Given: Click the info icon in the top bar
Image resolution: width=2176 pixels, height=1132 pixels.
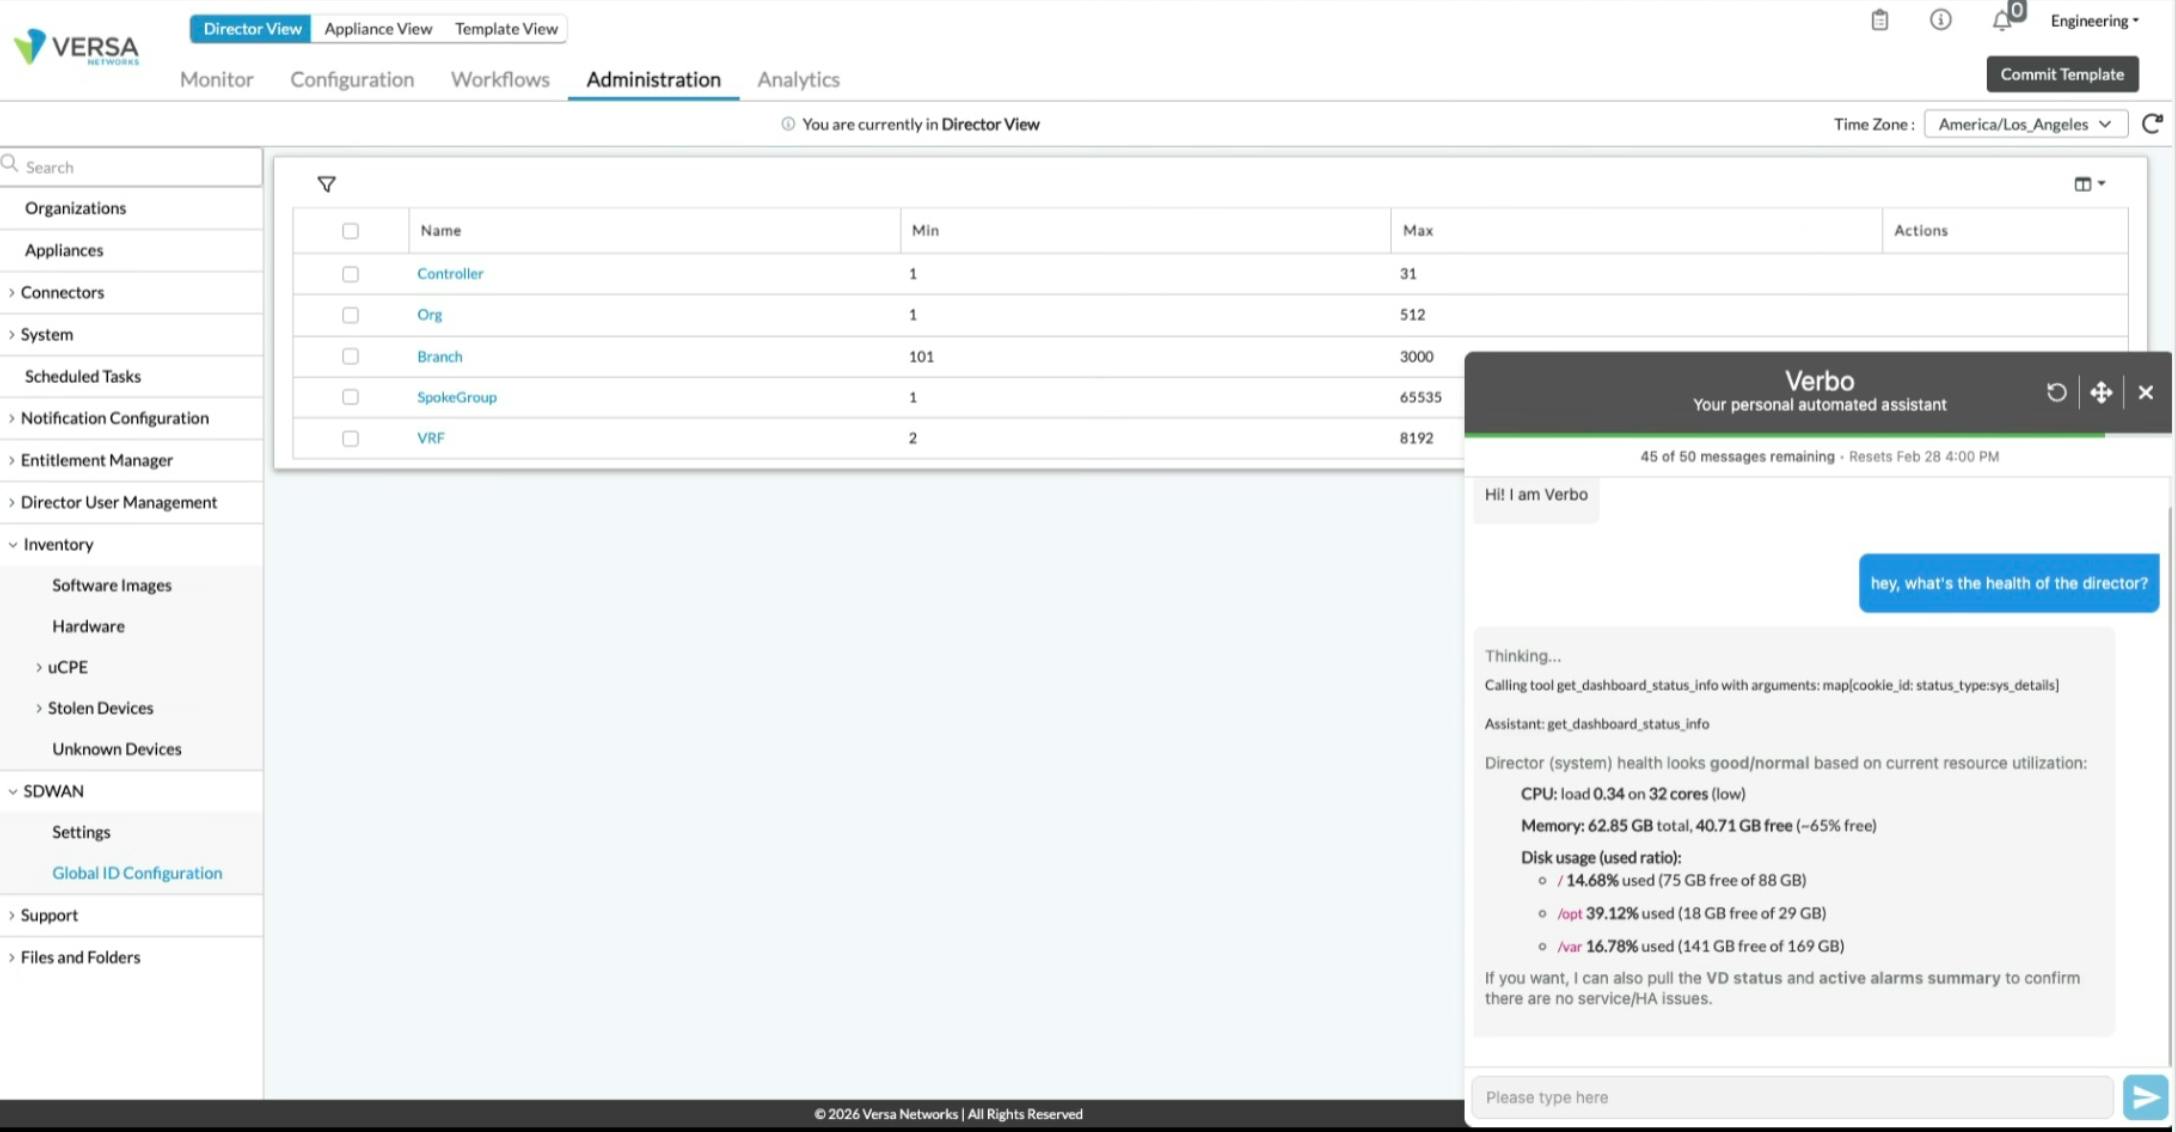Looking at the screenshot, I should (x=1940, y=20).
